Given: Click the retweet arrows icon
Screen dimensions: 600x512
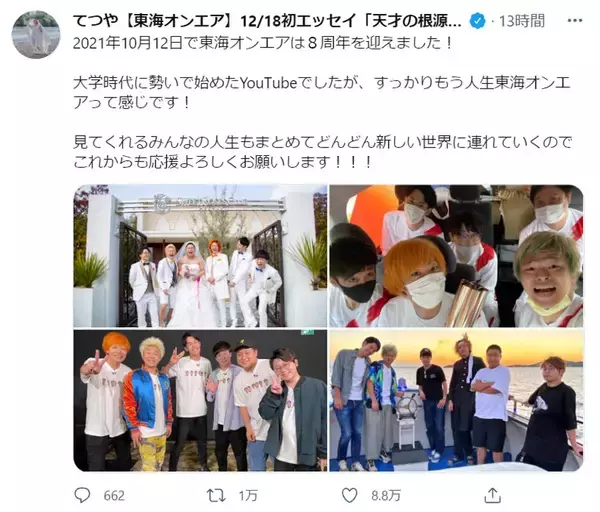Looking at the screenshot, I should pyautogui.click(x=216, y=496).
